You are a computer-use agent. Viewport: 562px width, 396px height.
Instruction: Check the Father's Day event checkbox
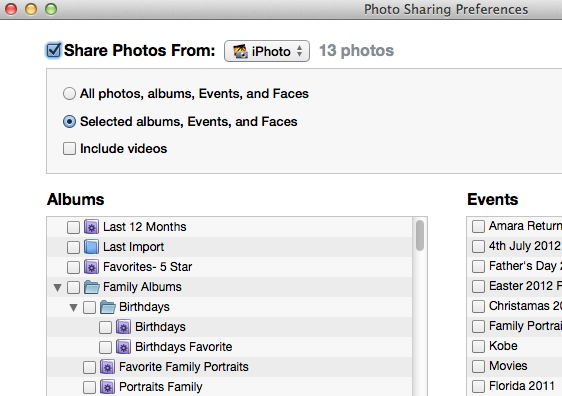click(478, 267)
